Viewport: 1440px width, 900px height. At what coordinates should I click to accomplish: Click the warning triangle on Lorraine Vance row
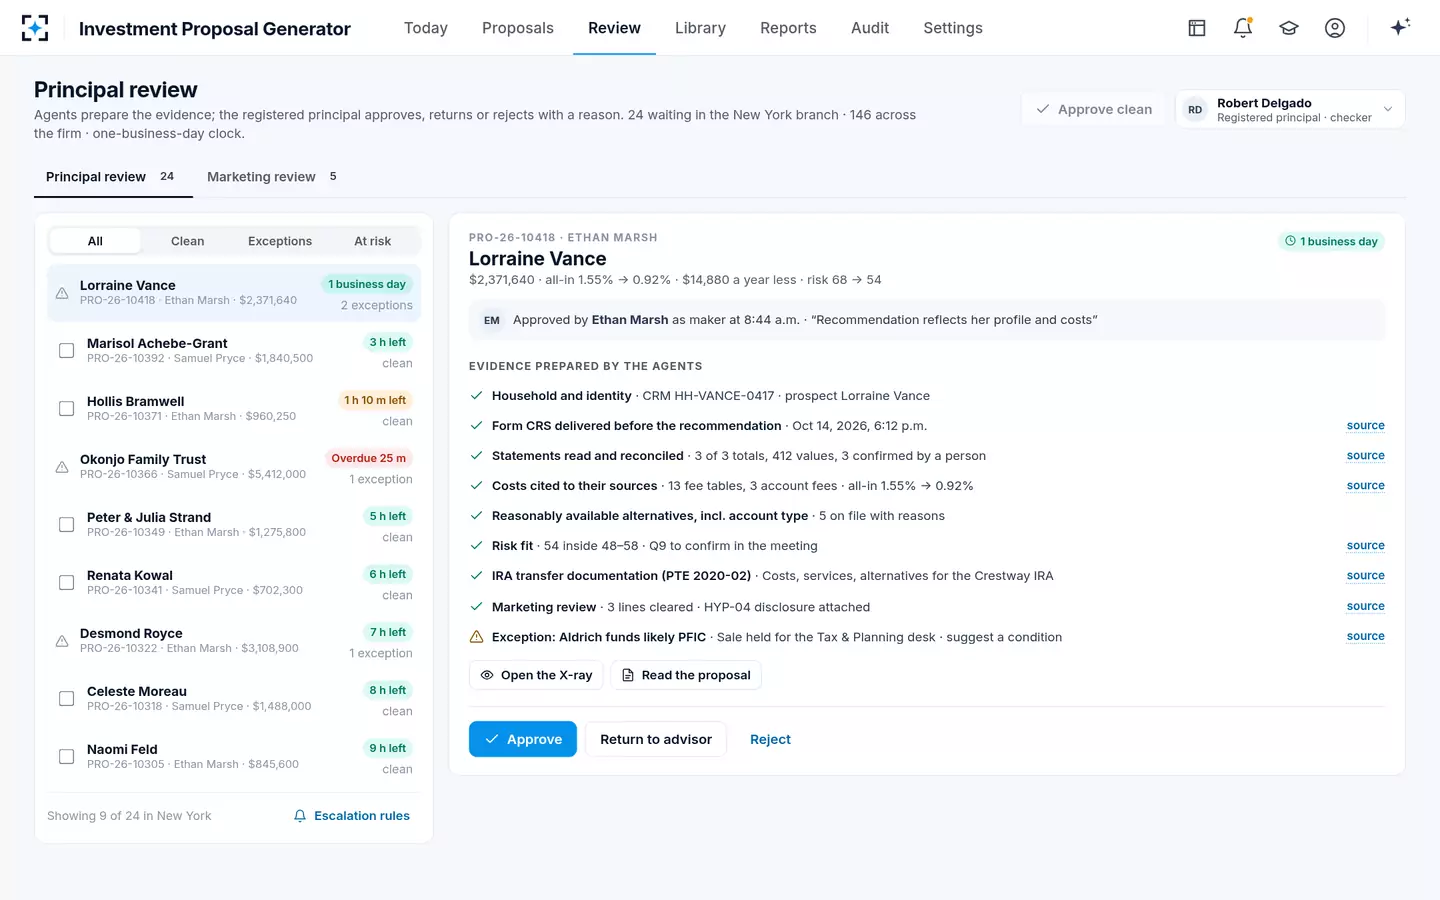tap(62, 293)
